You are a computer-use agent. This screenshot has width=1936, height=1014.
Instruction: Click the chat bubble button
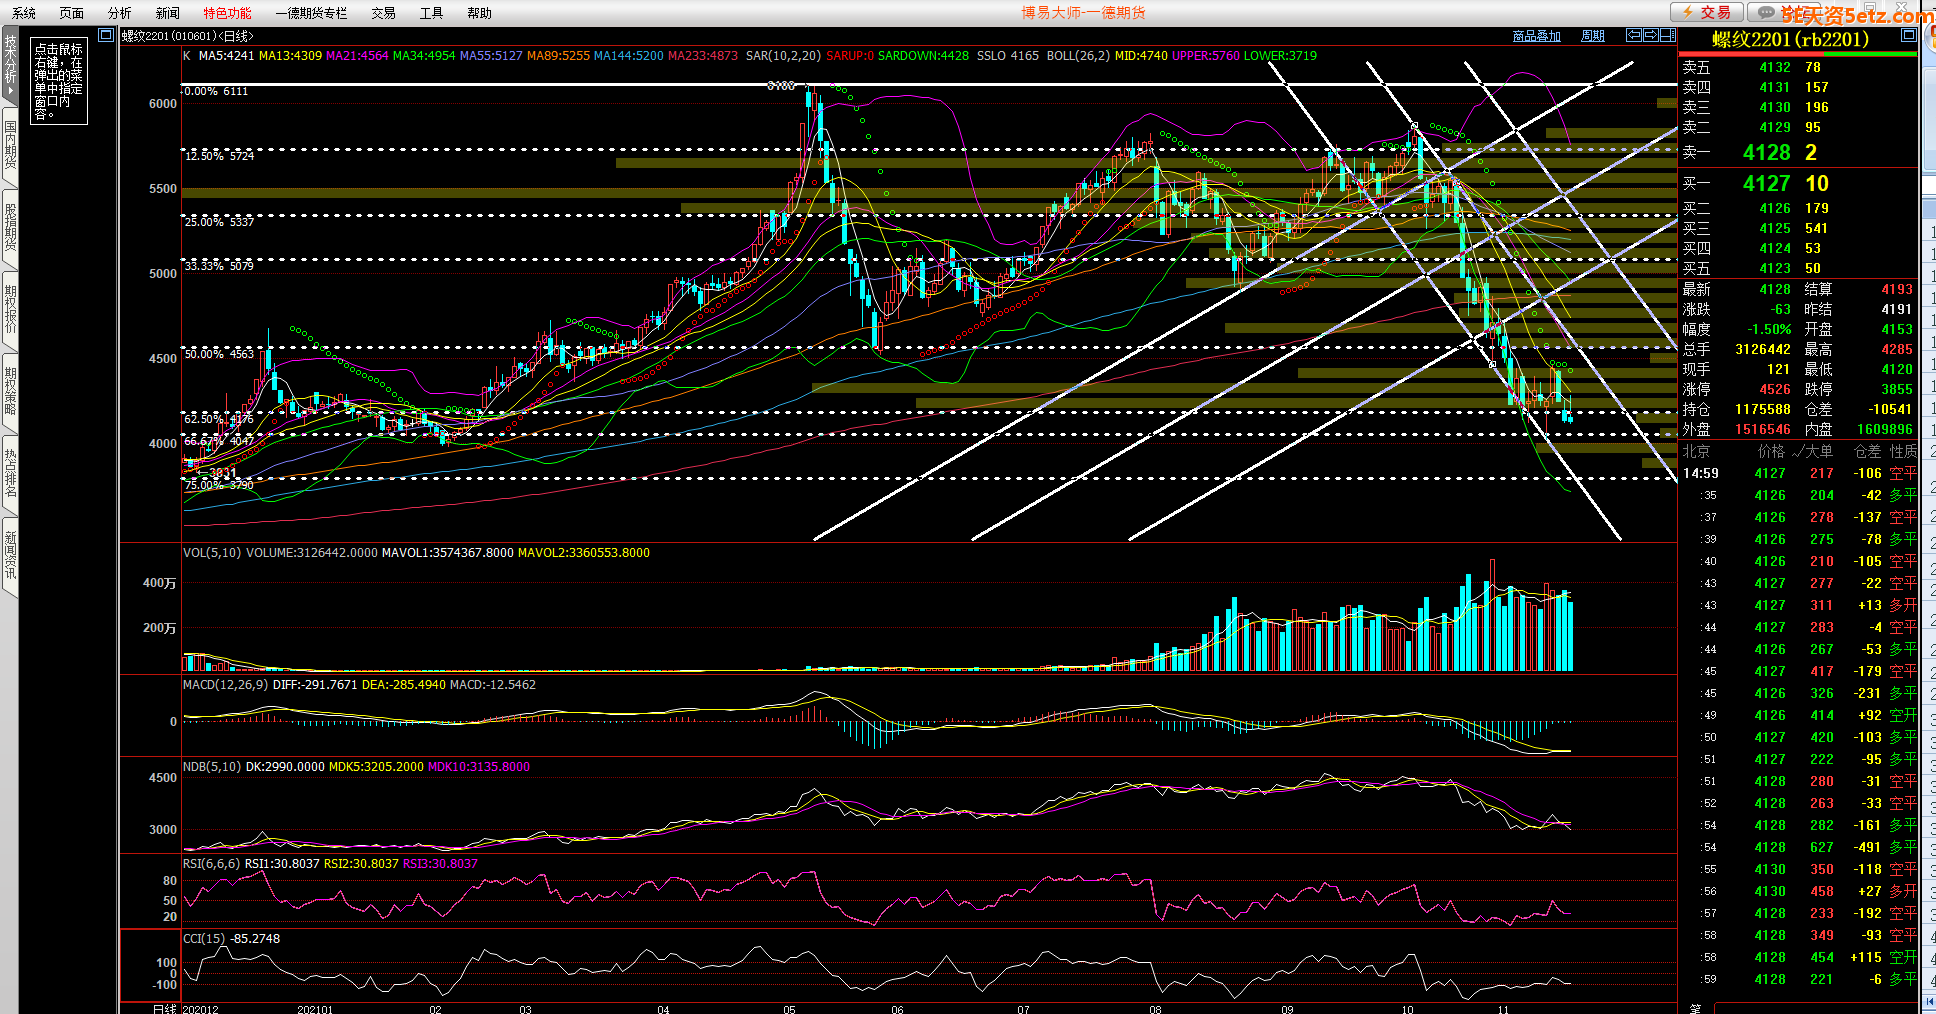coord(1767,12)
